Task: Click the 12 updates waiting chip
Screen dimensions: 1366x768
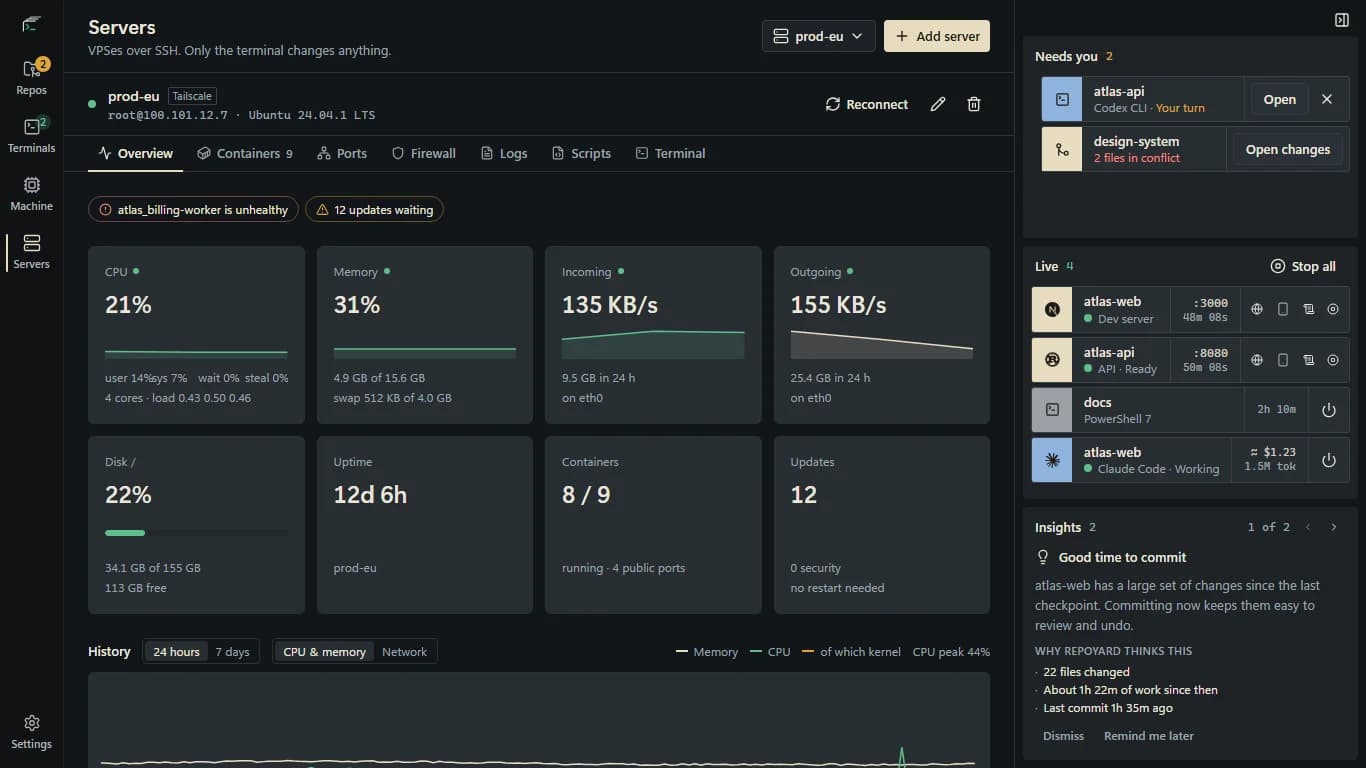Action: [x=375, y=210]
